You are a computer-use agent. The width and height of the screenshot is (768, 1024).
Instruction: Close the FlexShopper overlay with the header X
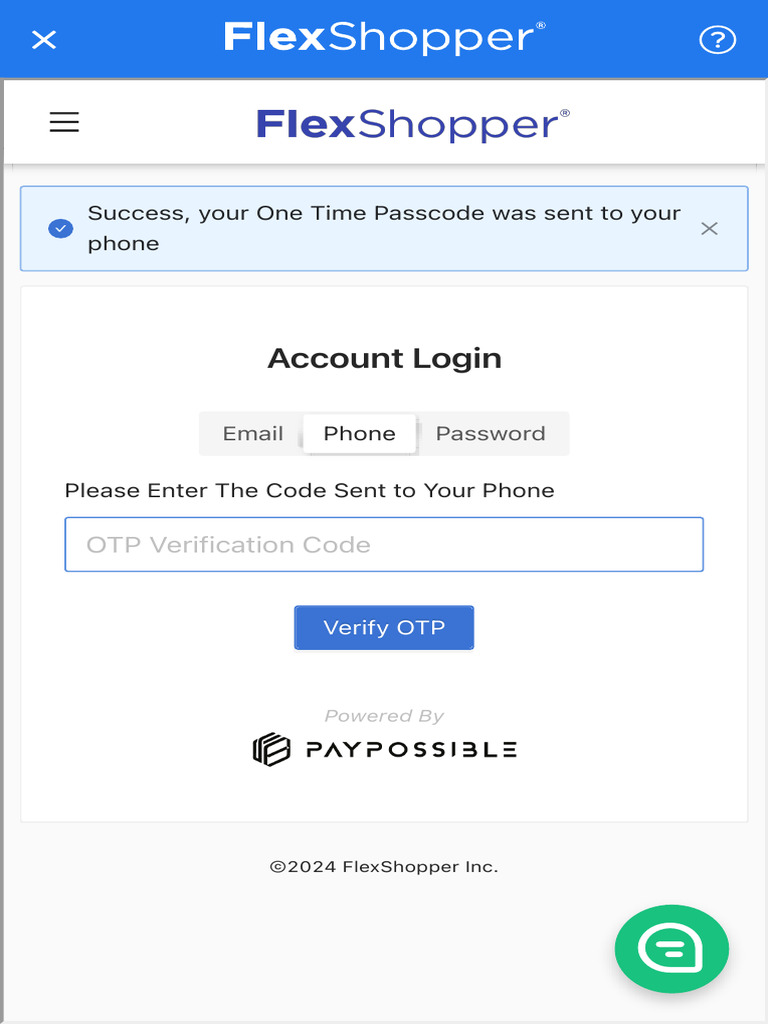pyautogui.click(x=44, y=40)
